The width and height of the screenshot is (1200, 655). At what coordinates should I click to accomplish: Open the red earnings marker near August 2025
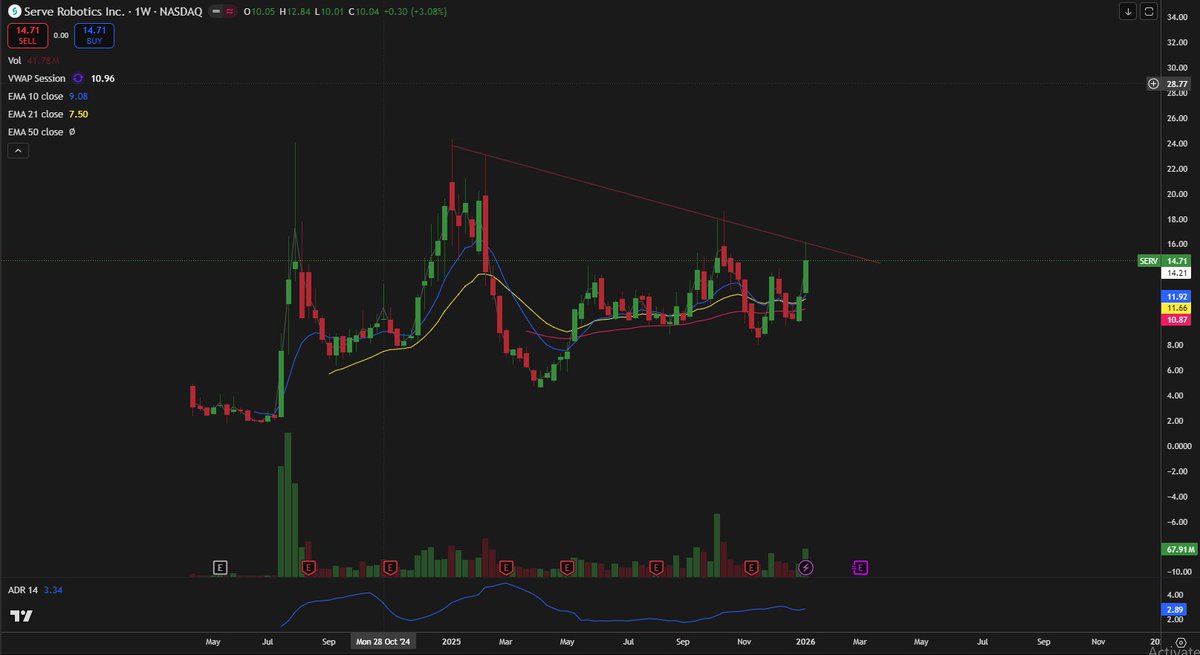(x=657, y=568)
